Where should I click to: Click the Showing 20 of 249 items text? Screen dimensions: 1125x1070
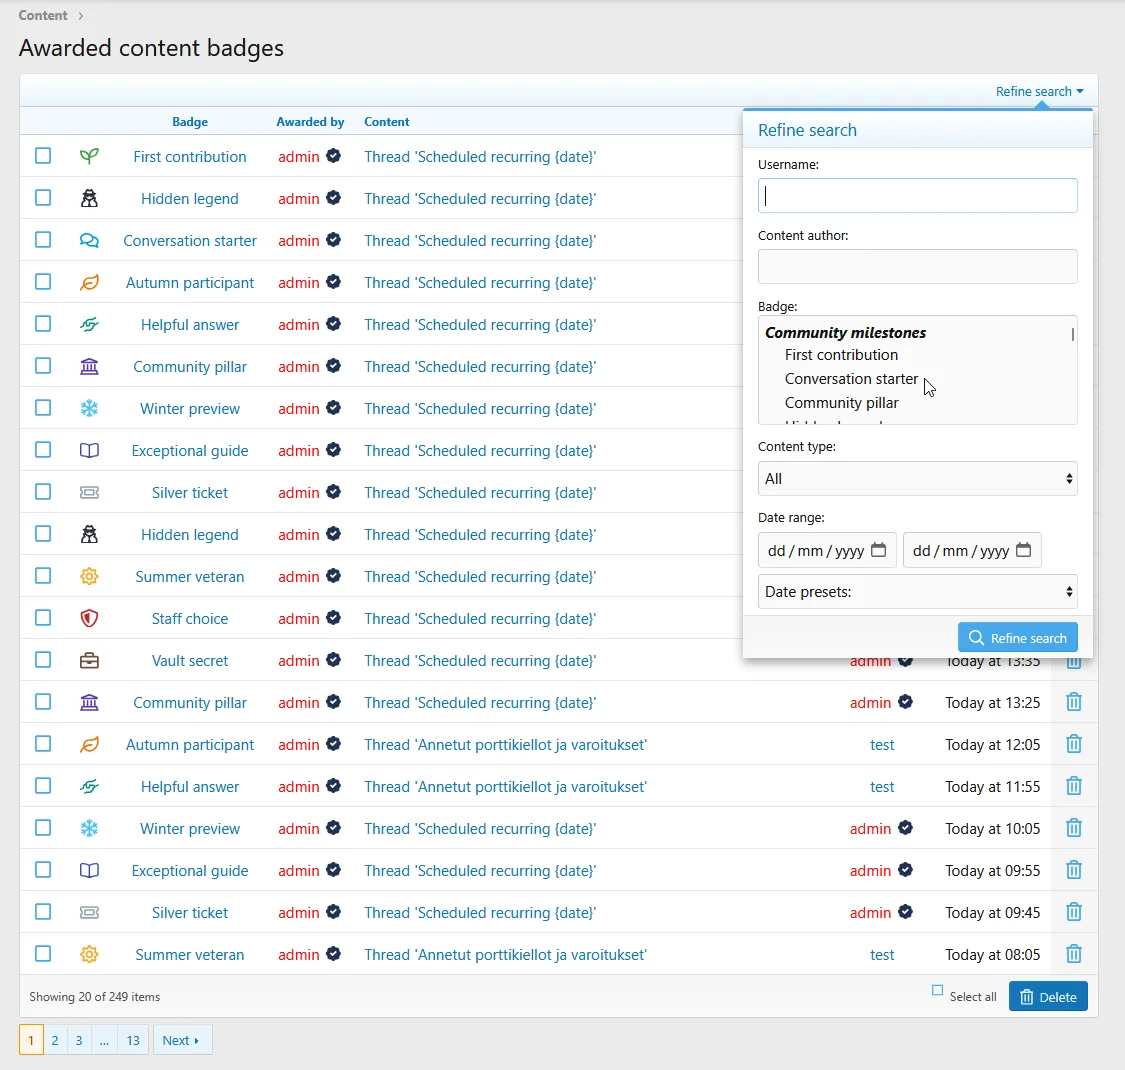95,997
